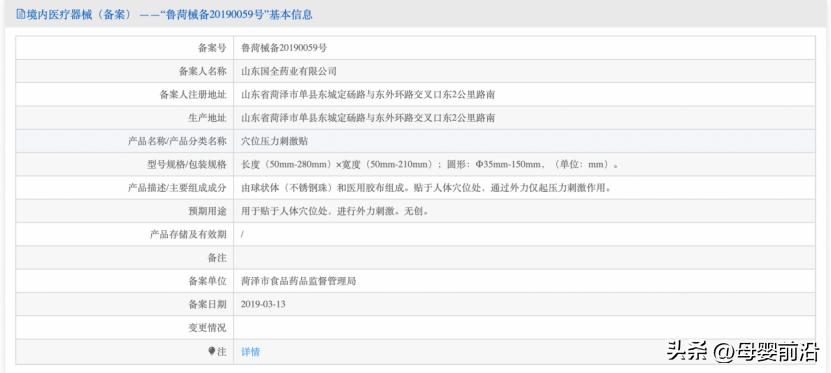Click the 型号规格/包装规格 label

coord(187,165)
